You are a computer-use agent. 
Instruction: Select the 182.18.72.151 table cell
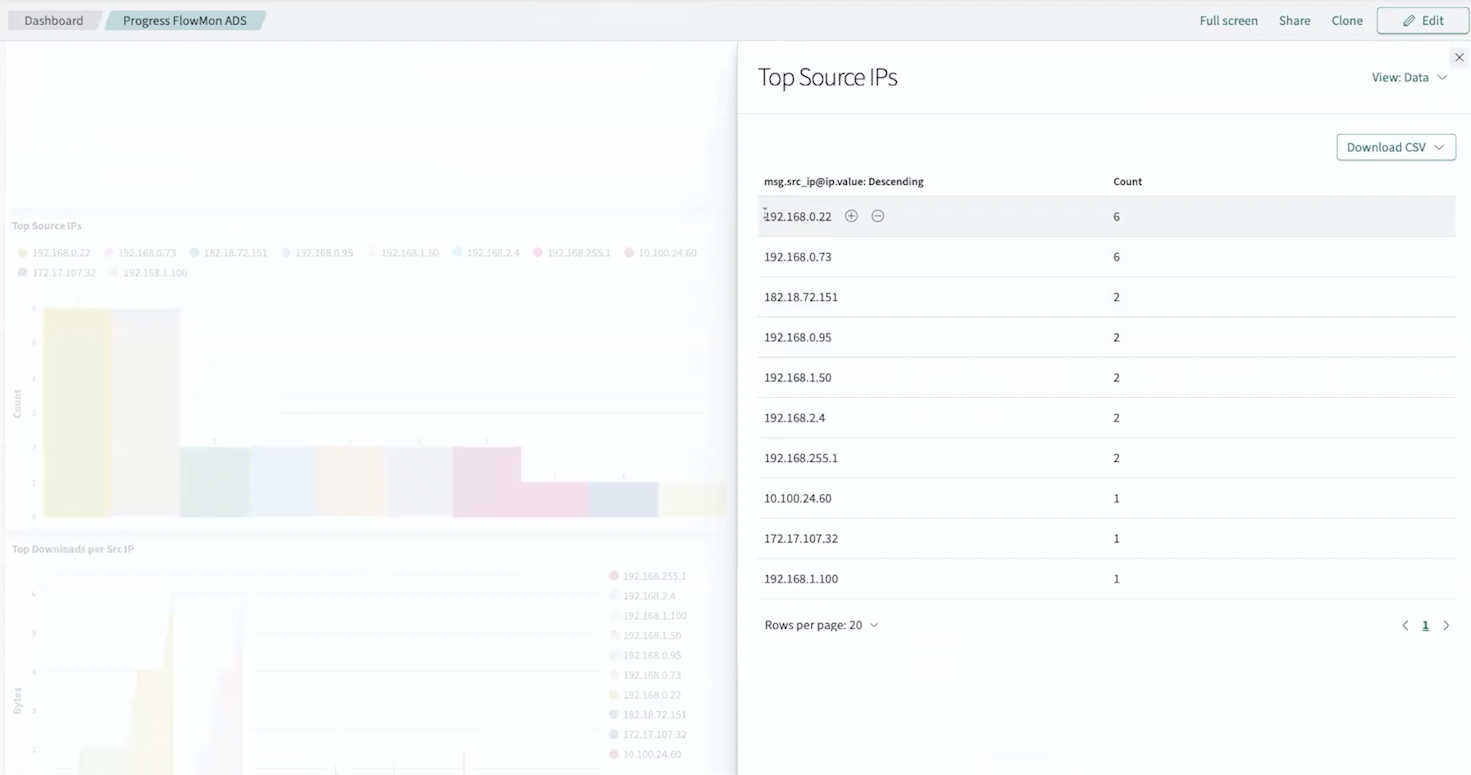pos(801,297)
